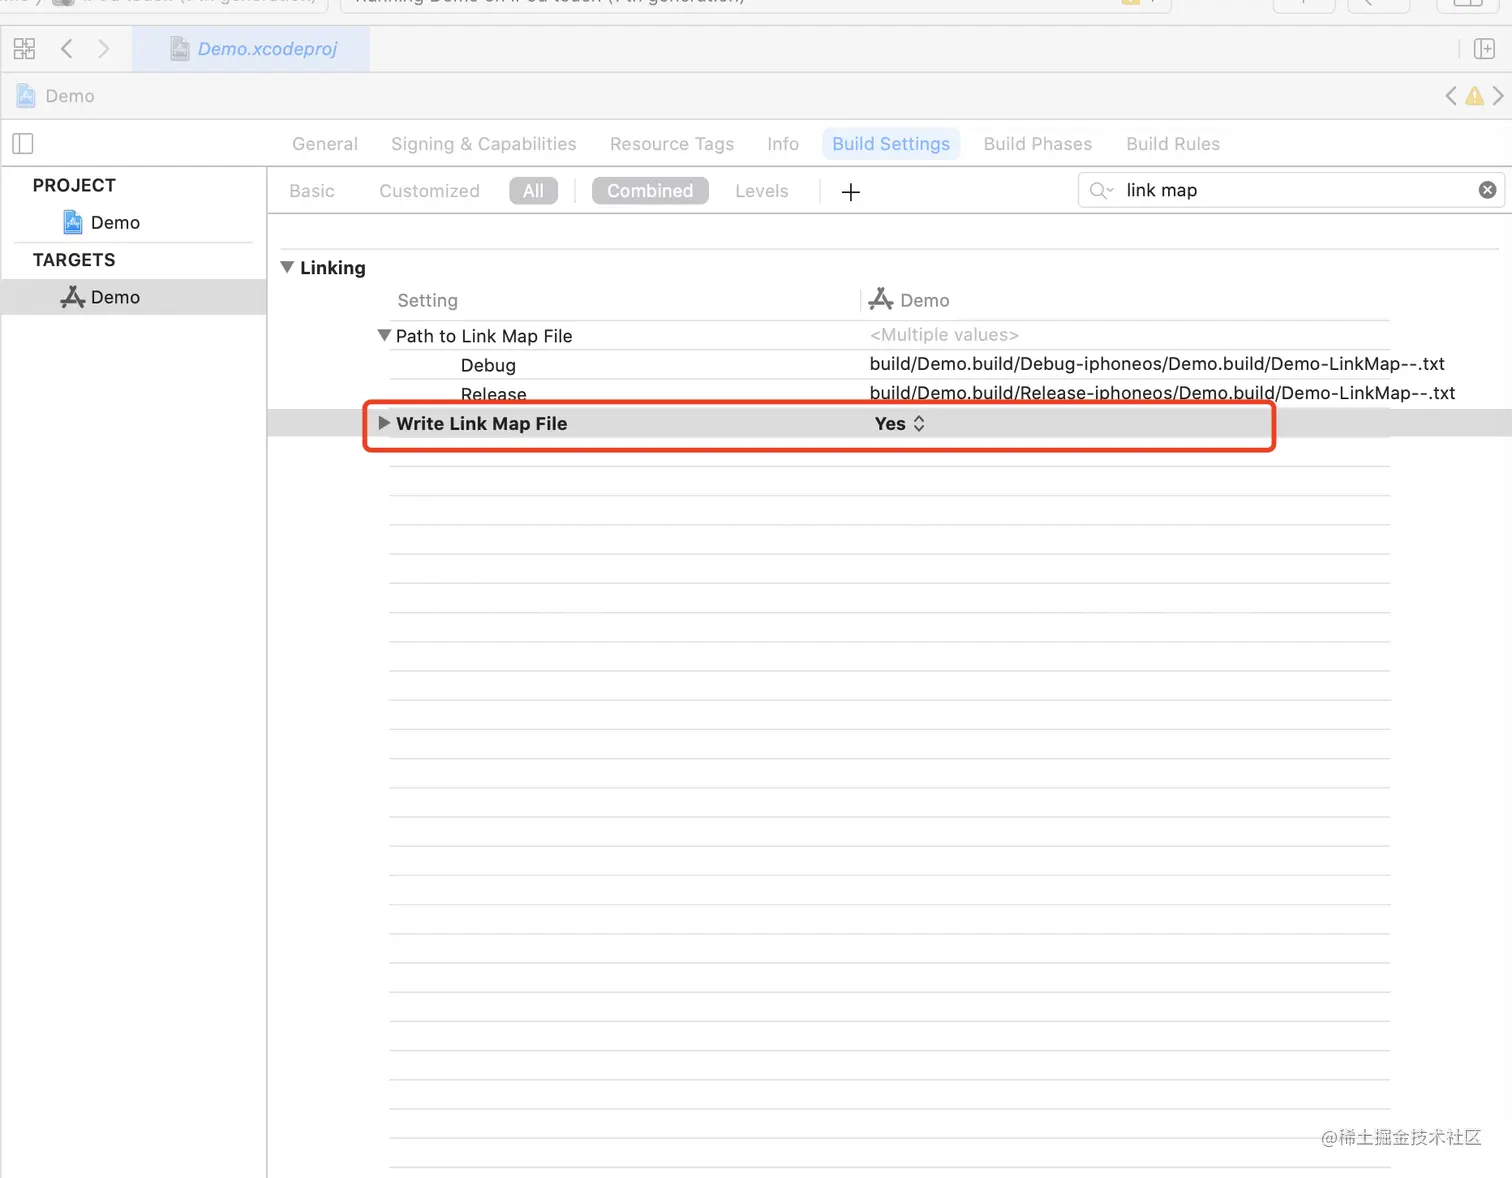Select the Demo target in sidebar
The width and height of the screenshot is (1512, 1178).
(133, 297)
